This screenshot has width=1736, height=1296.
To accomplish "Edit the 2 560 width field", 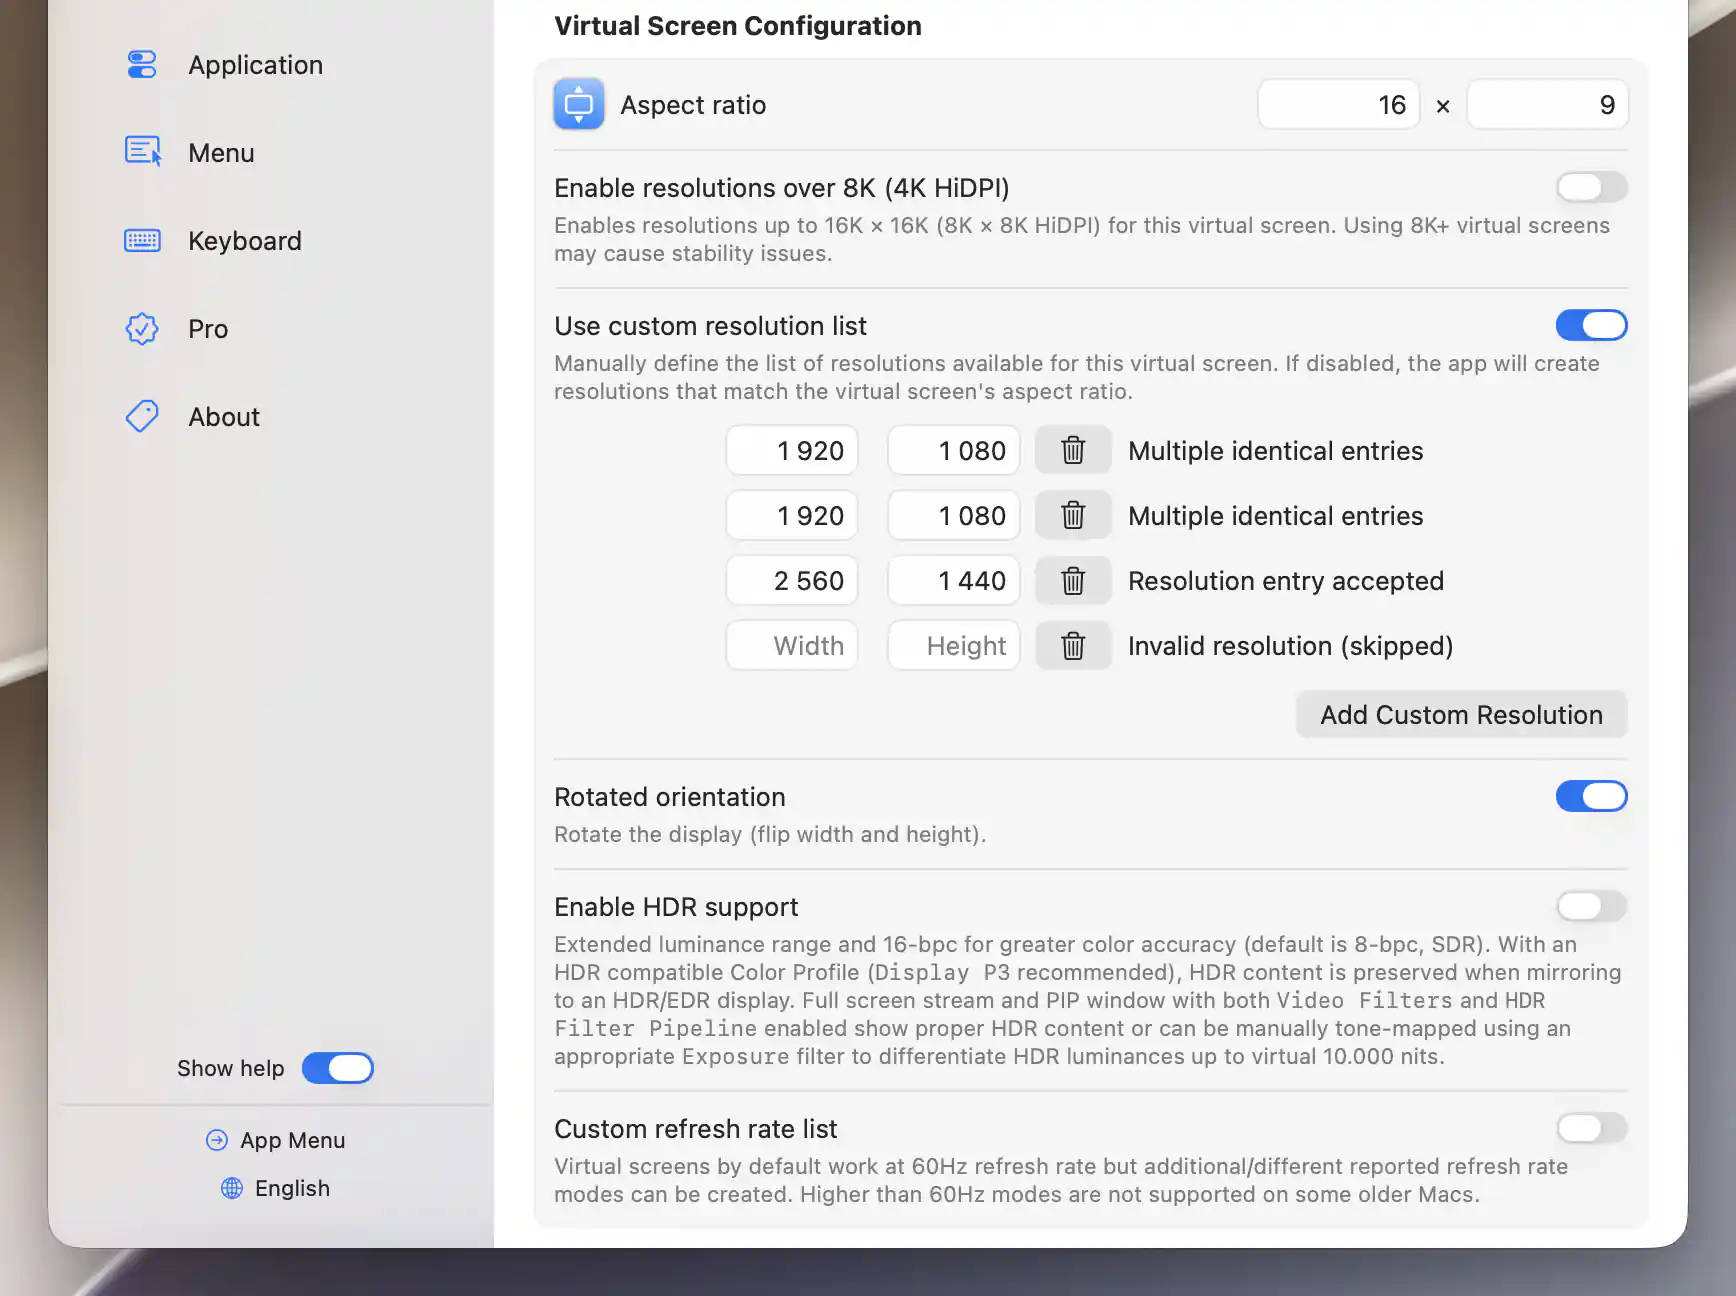I will pos(792,580).
